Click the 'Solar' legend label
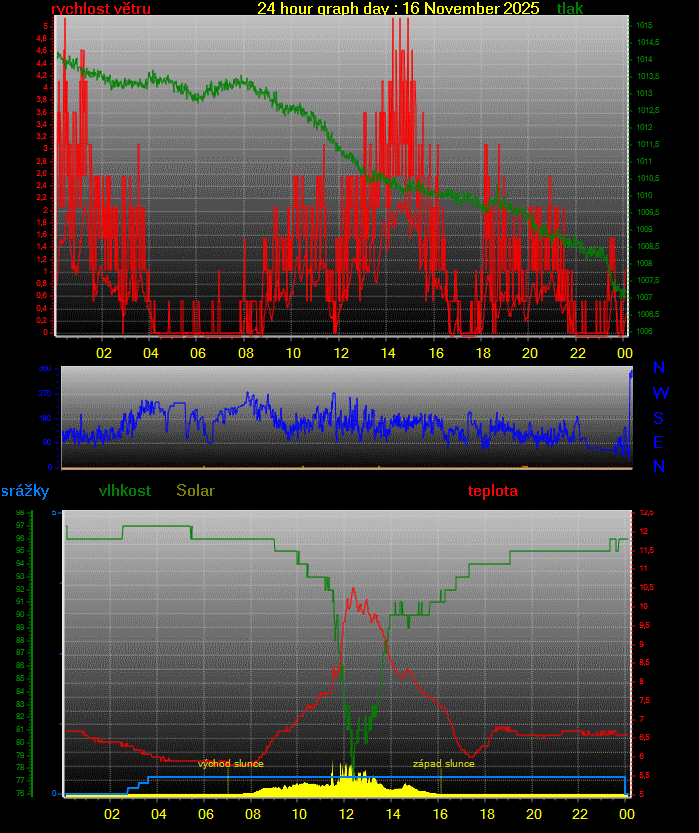This screenshot has height=833, width=699. point(195,491)
